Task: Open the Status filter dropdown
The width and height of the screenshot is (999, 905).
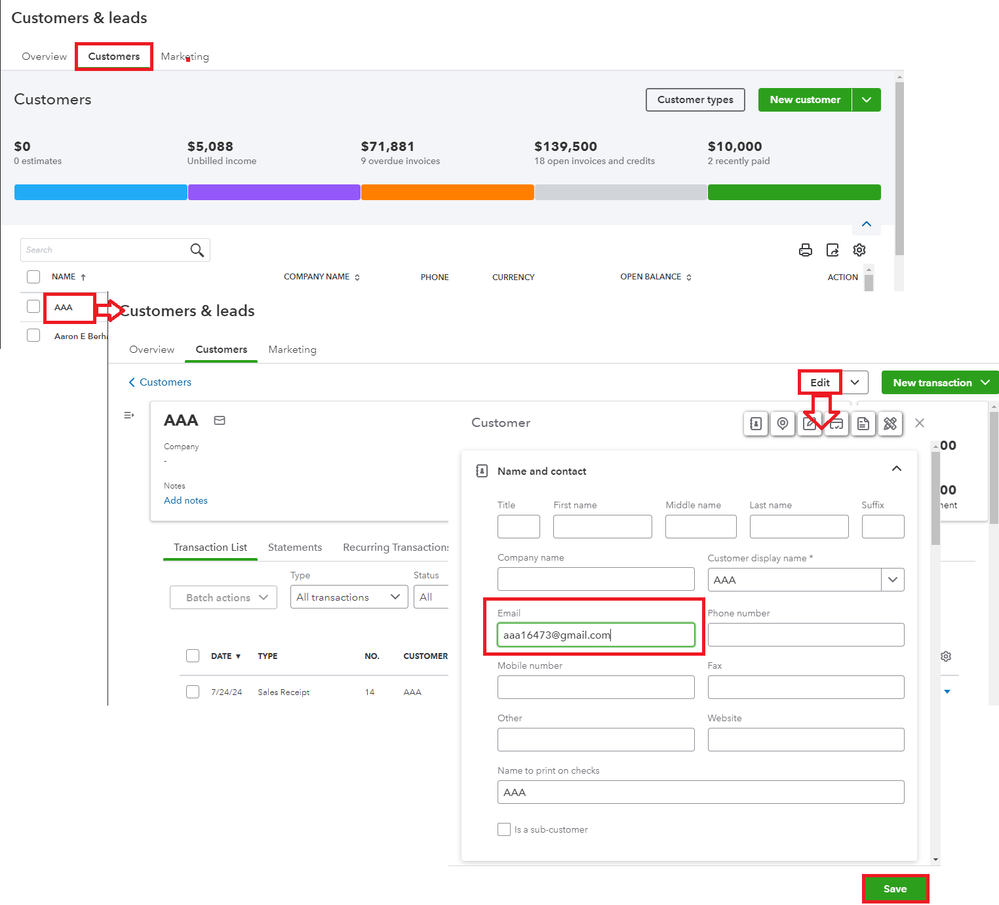Action: [x=431, y=597]
